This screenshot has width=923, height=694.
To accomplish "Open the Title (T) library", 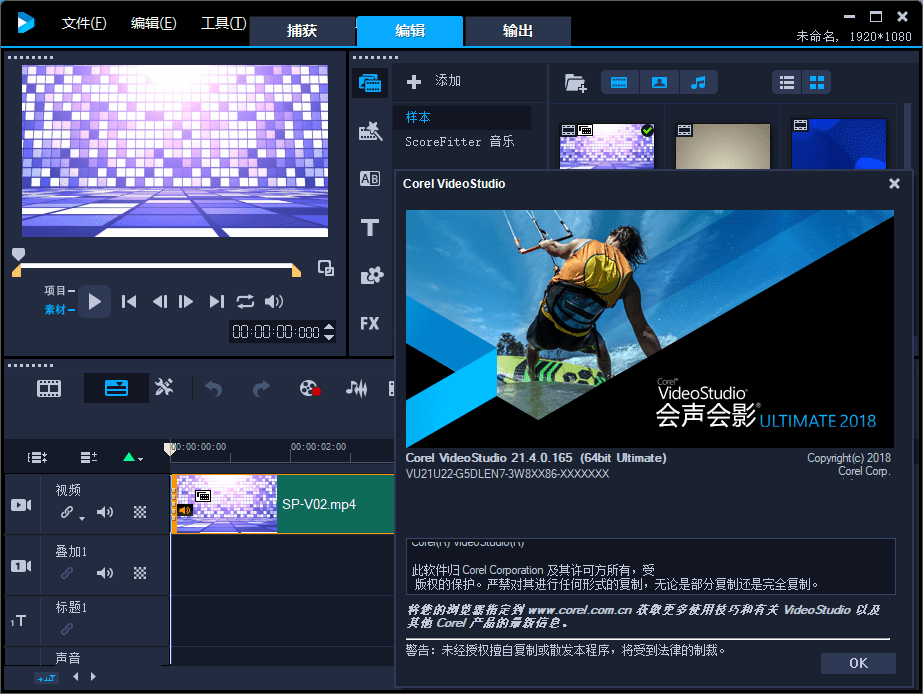I will pos(370,227).
